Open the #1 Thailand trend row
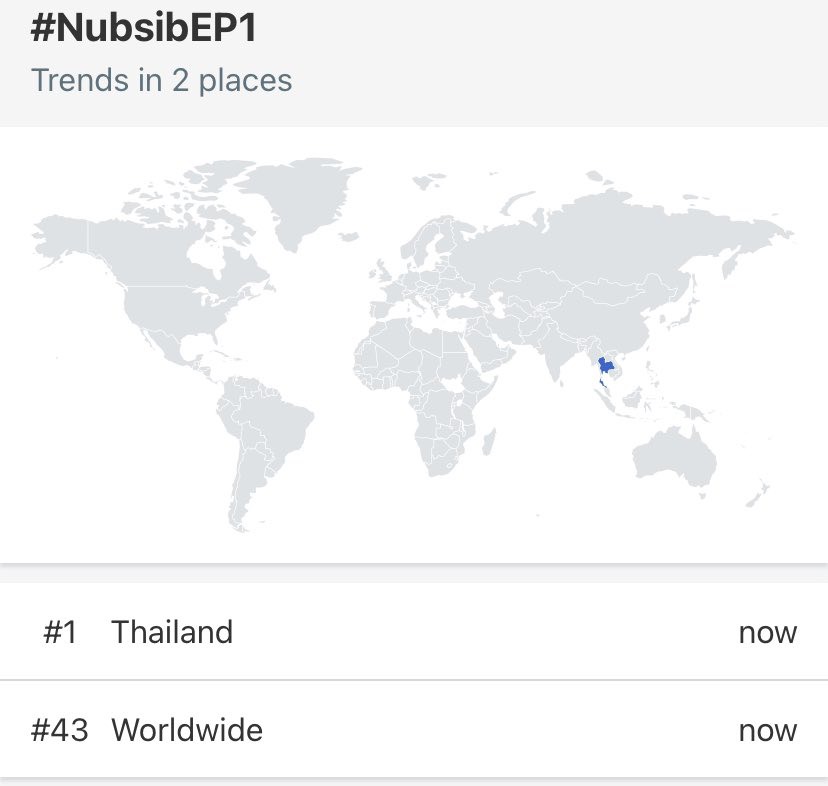 (x=414, y=632)
